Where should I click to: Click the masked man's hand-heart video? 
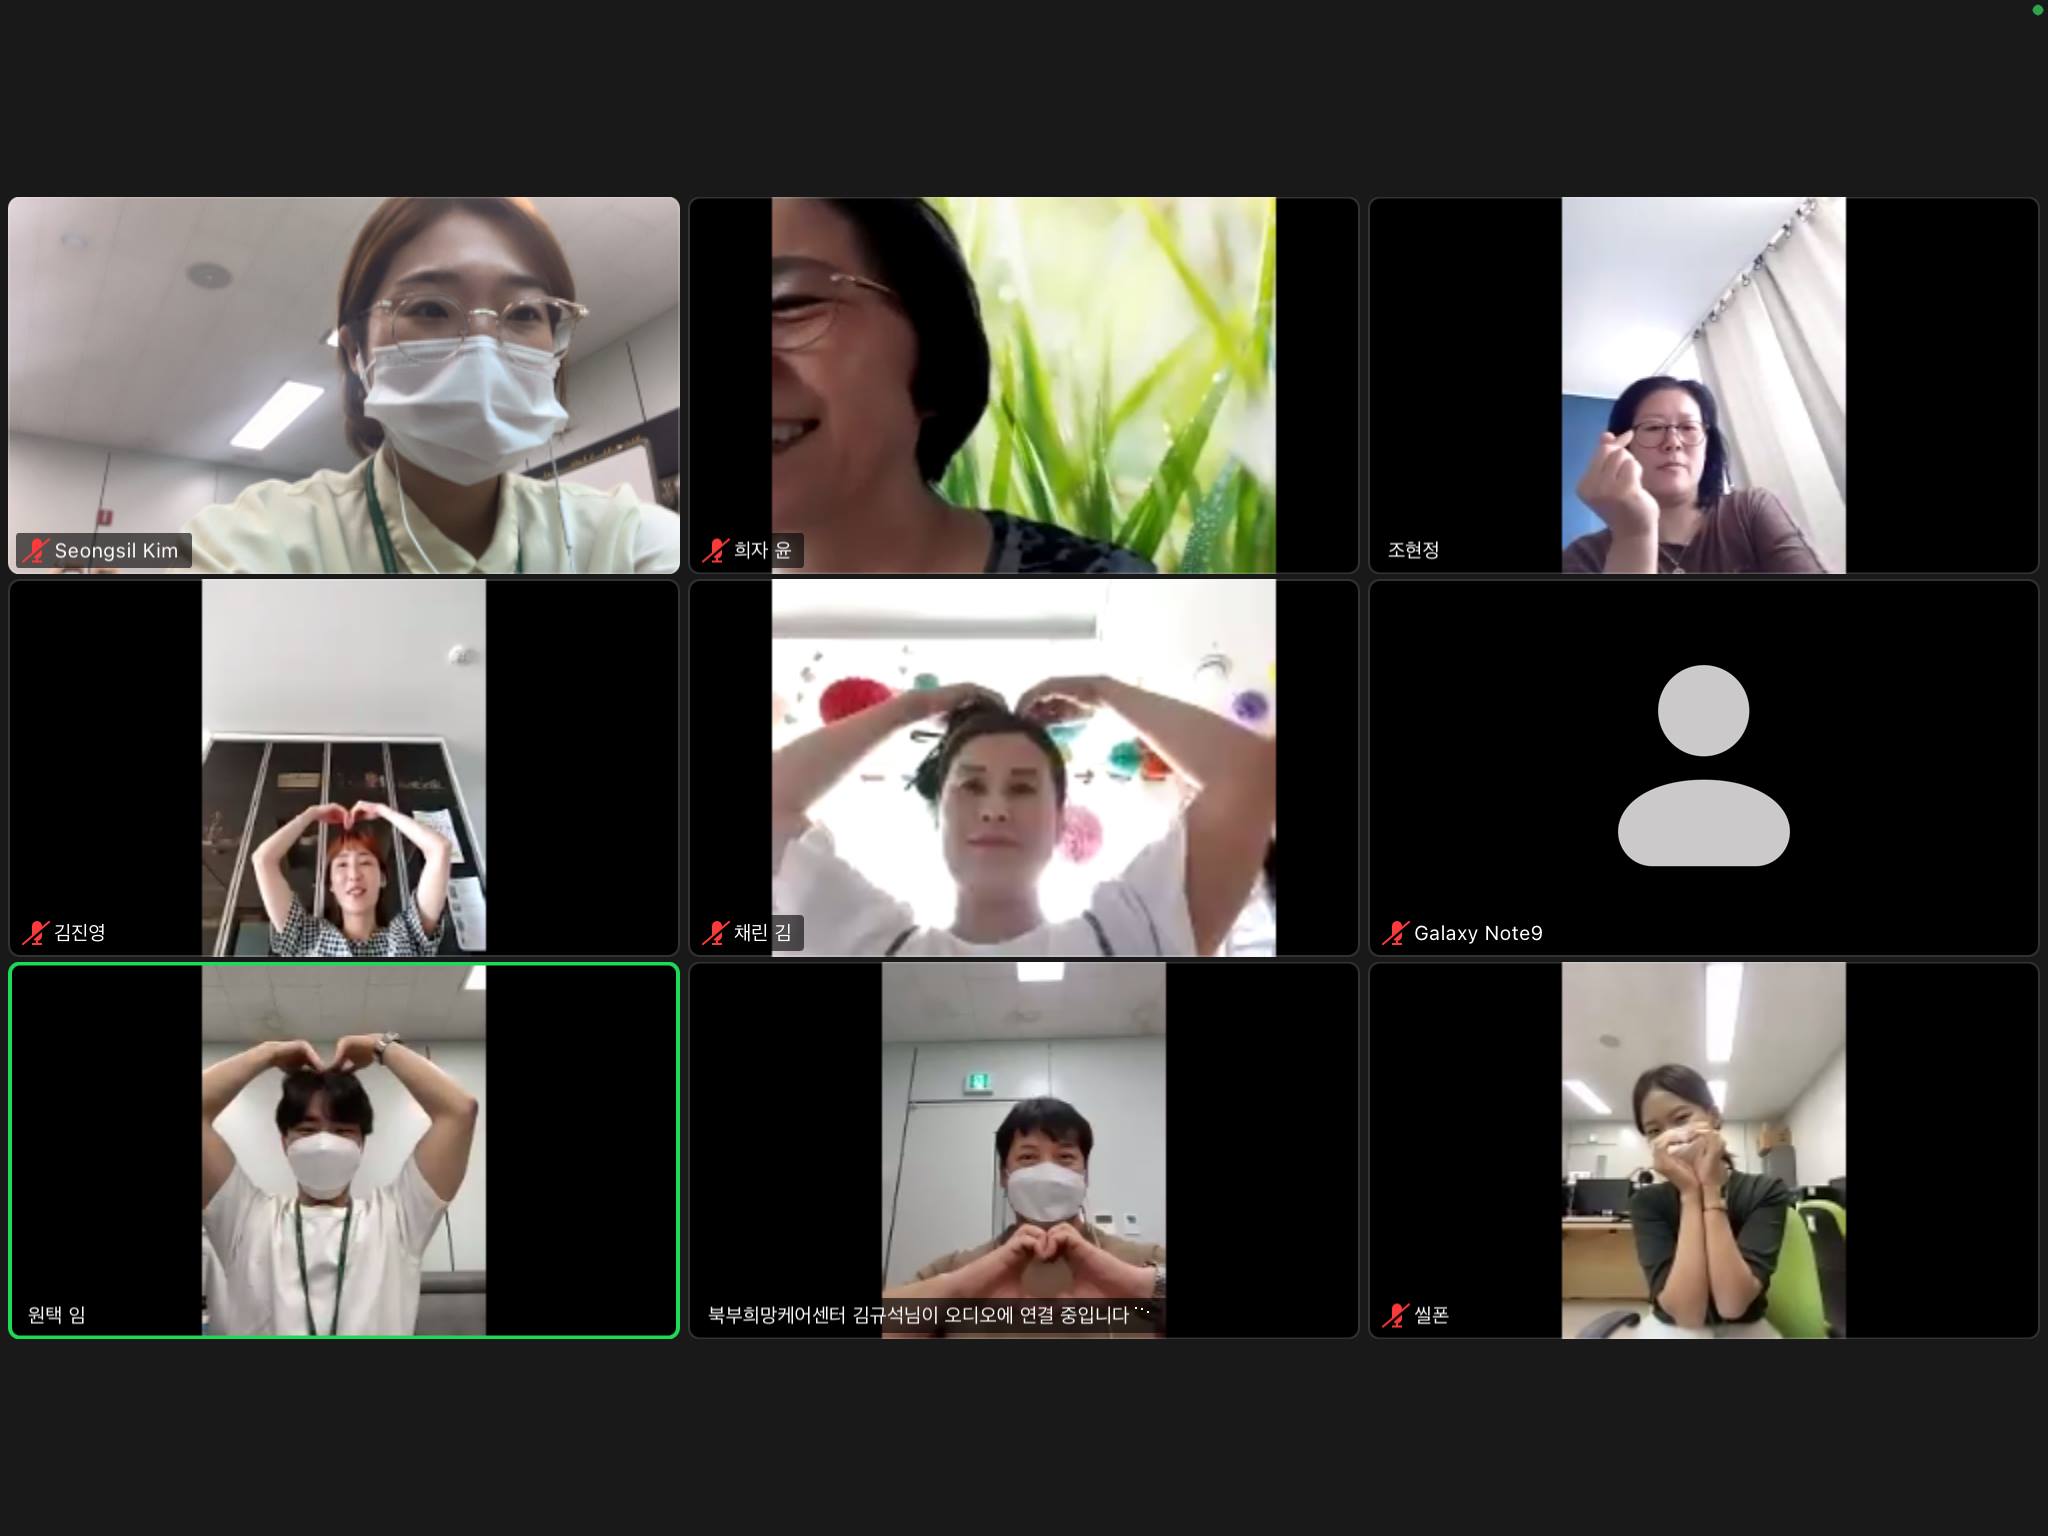click(x=1023, y=1150)
